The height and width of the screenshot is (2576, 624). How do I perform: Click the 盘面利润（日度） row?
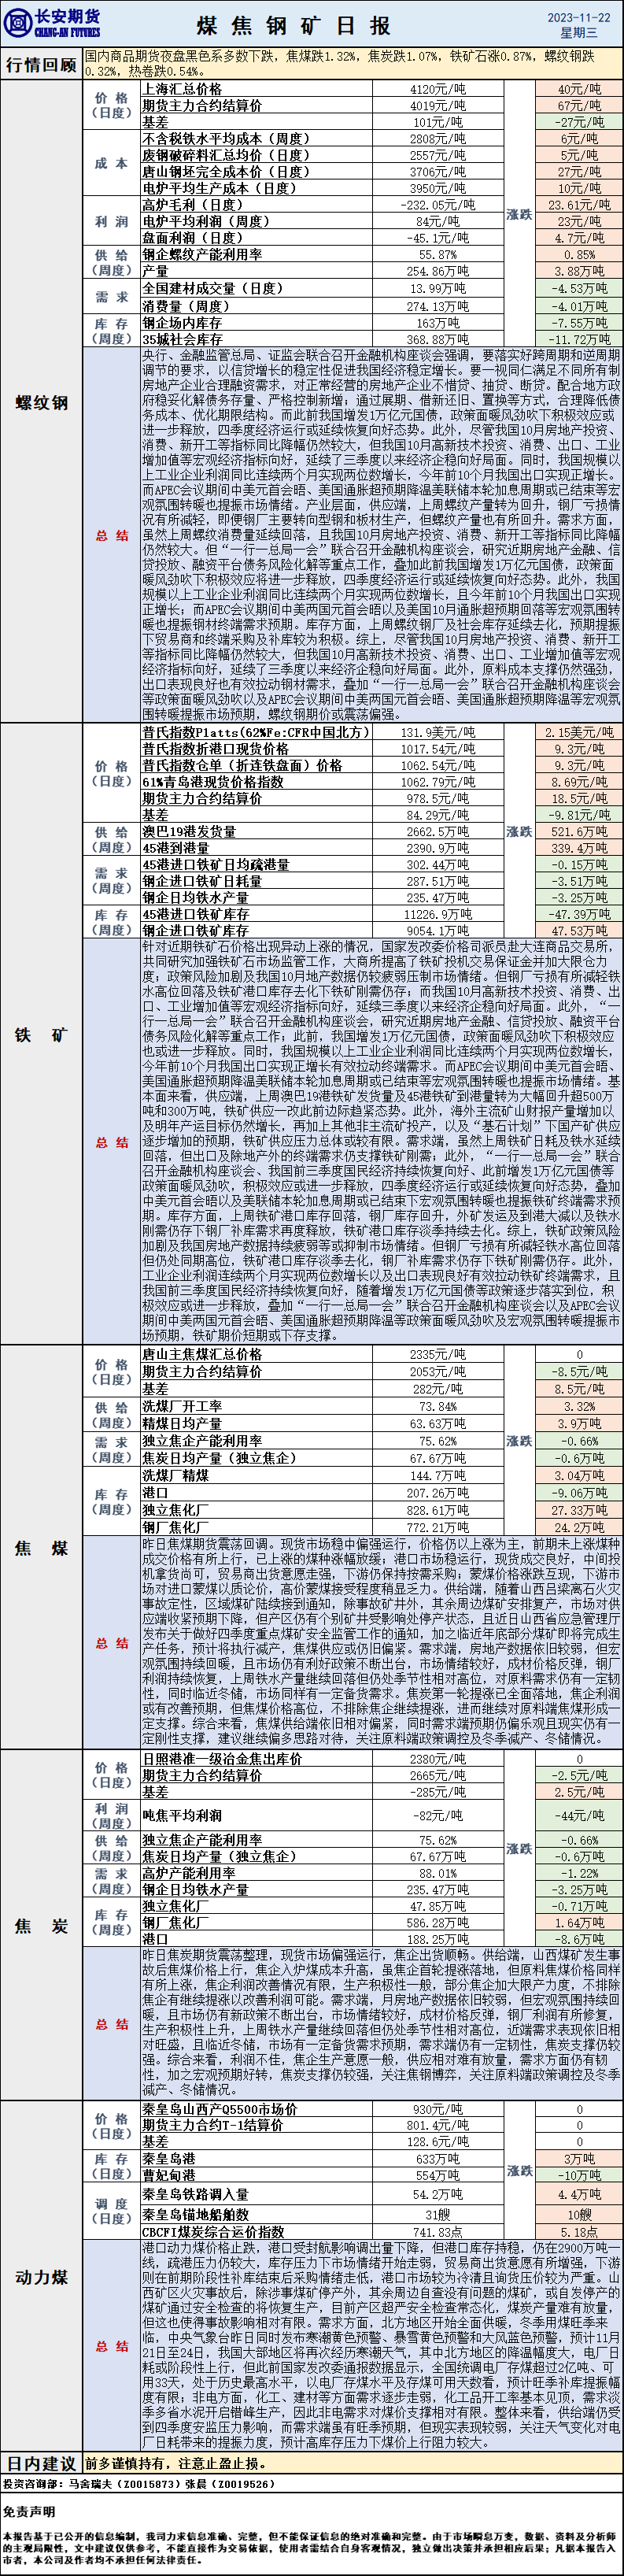pyautogui.click(x=192, y=238)
